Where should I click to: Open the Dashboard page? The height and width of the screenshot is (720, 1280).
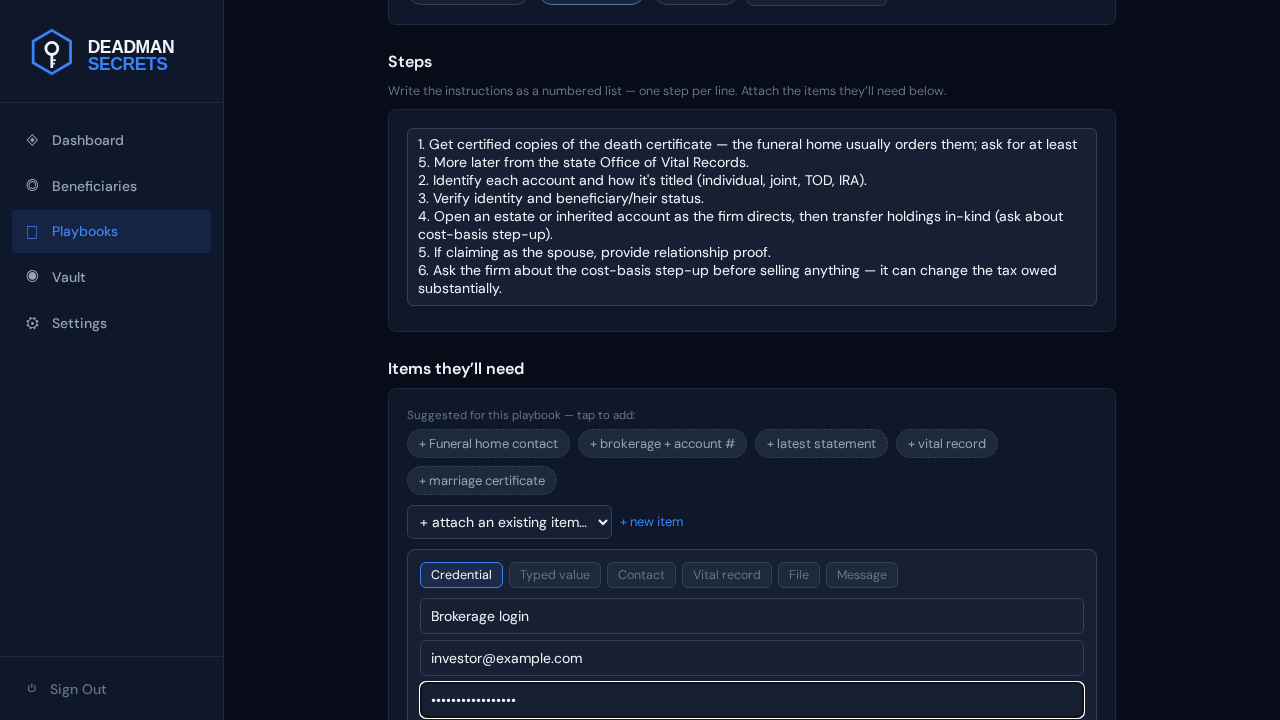click(x=111, y=140)
